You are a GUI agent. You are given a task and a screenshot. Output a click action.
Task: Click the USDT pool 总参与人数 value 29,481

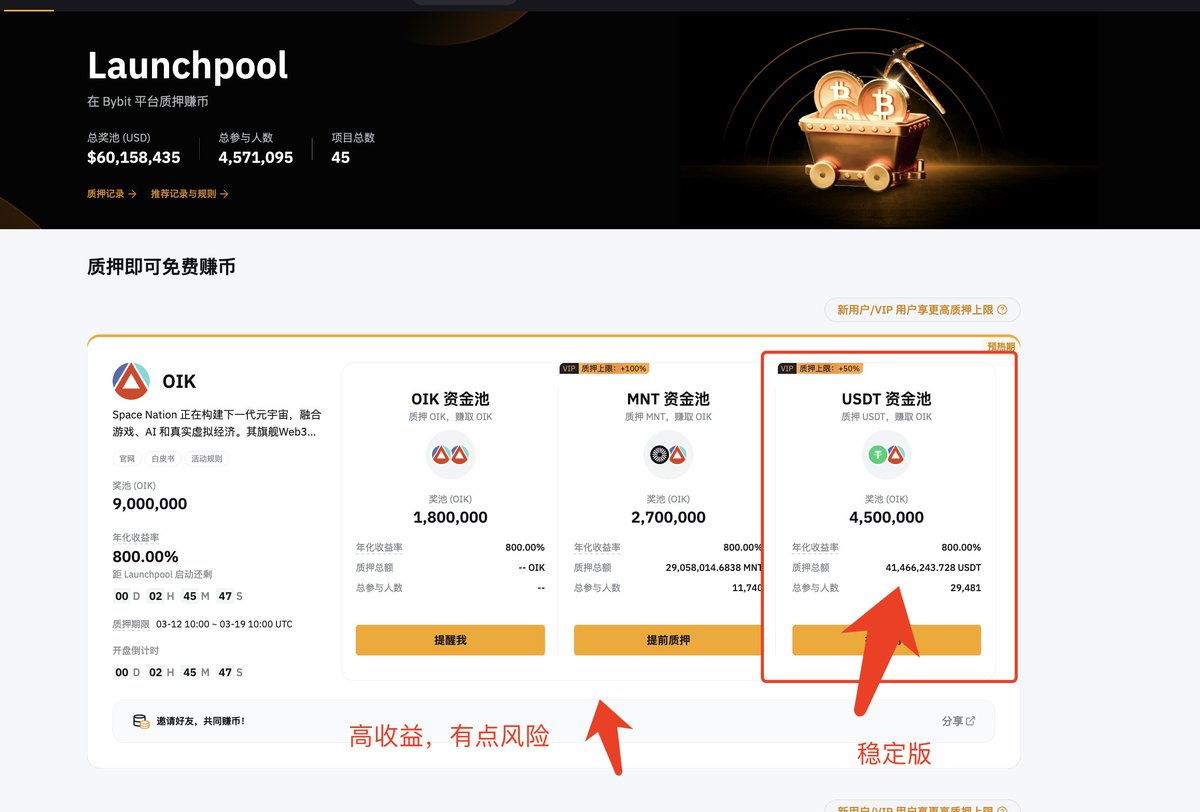pyautogui.click(x=964, y=588)
